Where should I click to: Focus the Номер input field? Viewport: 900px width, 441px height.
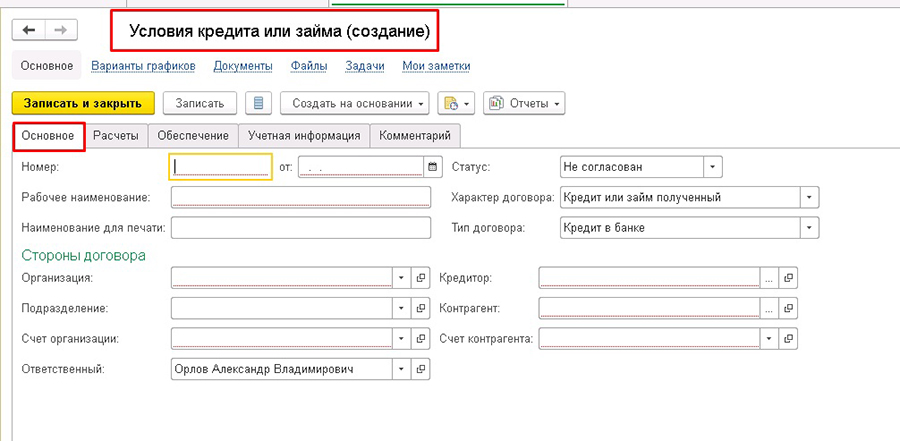[x=220, y=167]
